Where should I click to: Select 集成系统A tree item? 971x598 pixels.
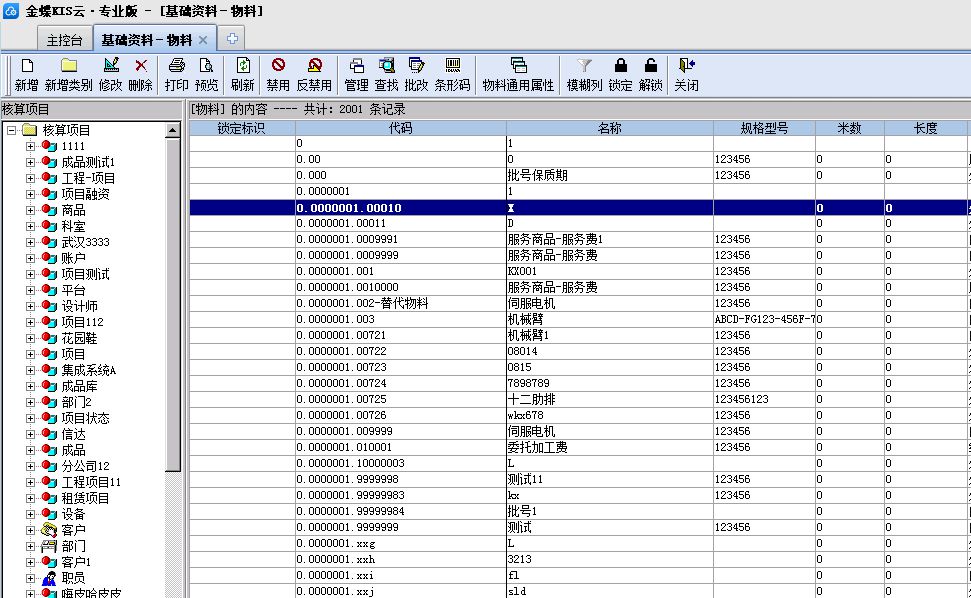[89, 370]
